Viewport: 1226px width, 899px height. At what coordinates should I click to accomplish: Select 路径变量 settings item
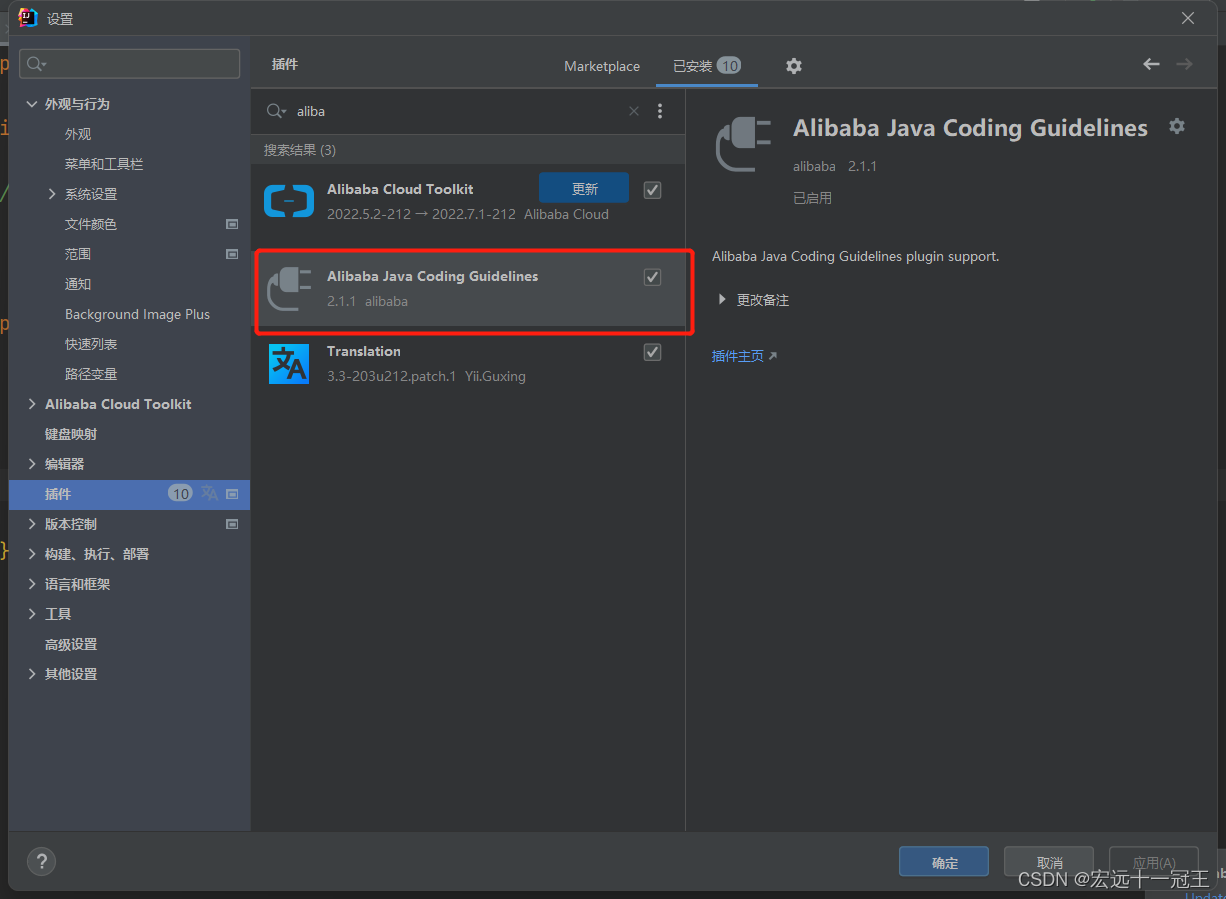coord(91,374)
